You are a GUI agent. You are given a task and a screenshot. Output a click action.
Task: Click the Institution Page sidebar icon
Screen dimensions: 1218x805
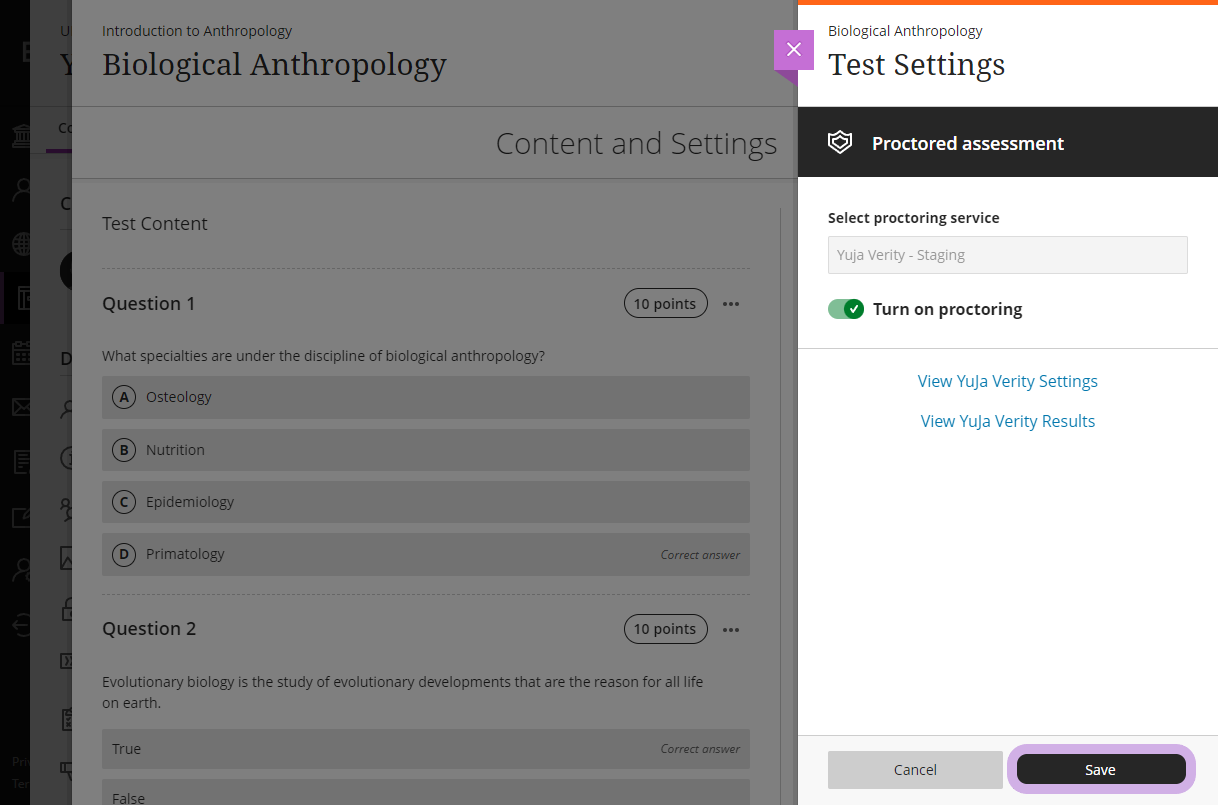[21, 136]
